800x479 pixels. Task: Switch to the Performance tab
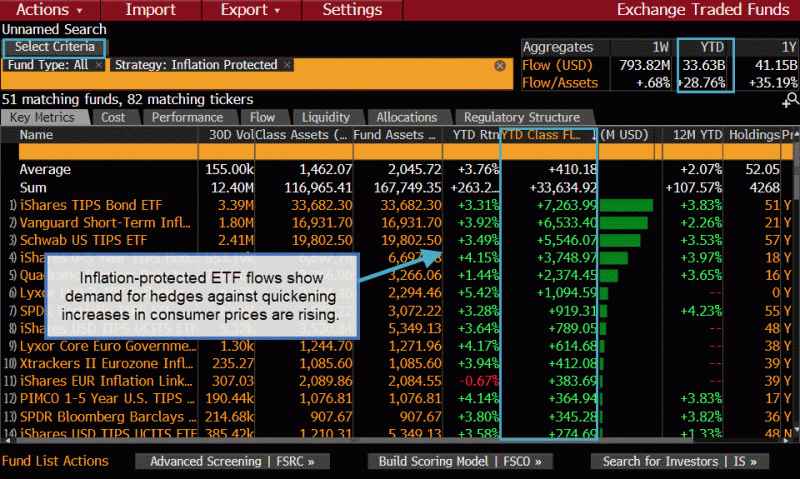click(187, 117)
